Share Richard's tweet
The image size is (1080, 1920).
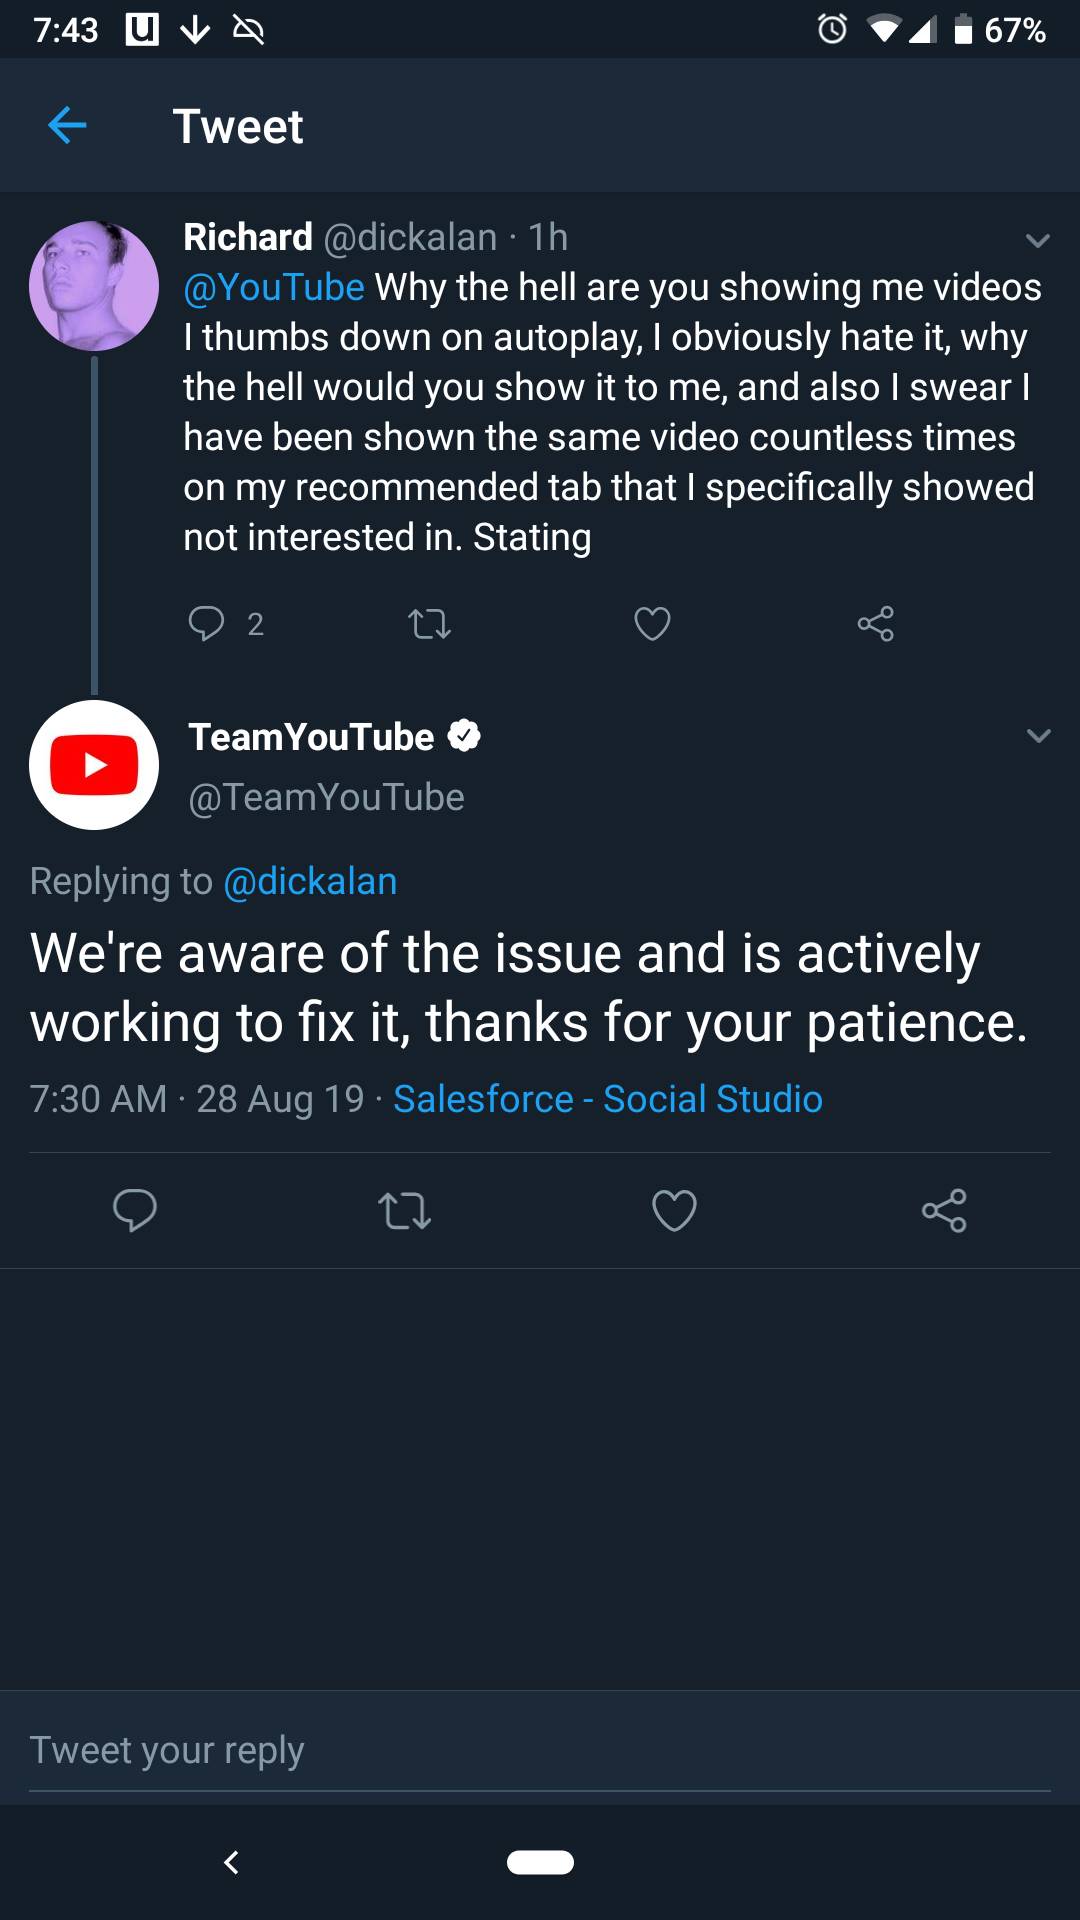875,624
